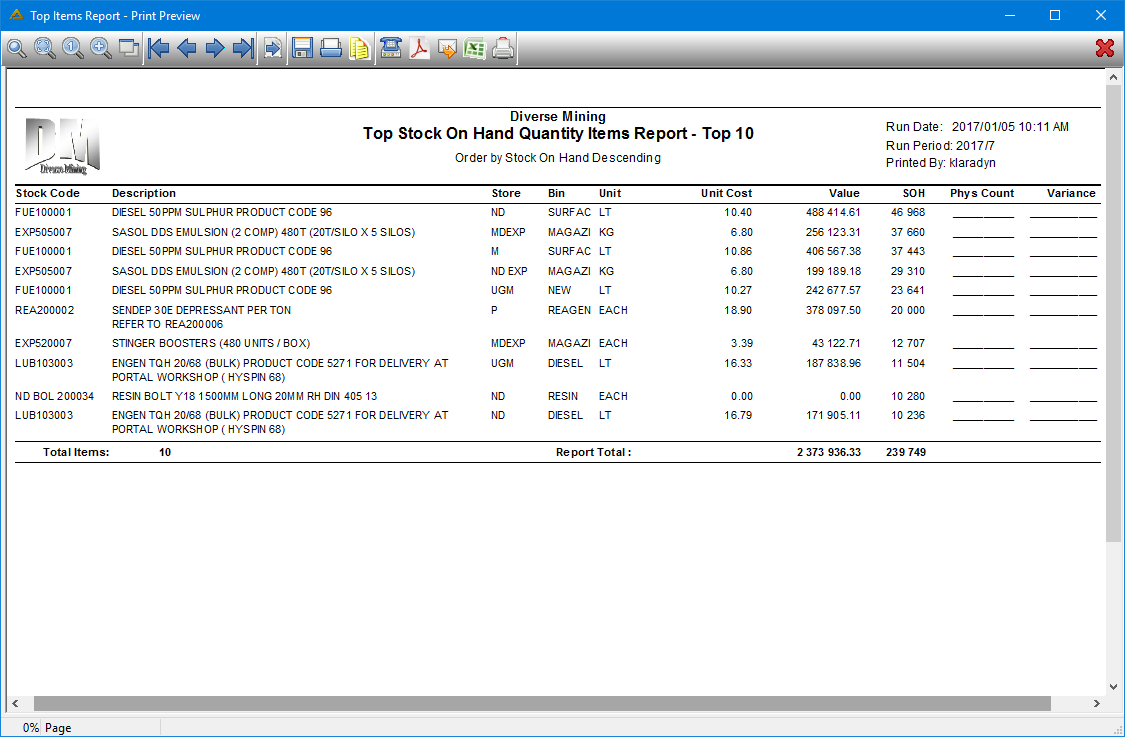The image size is (1125, 737).
Task: Email the report using envelope icon
Action: tap(447, 49)
